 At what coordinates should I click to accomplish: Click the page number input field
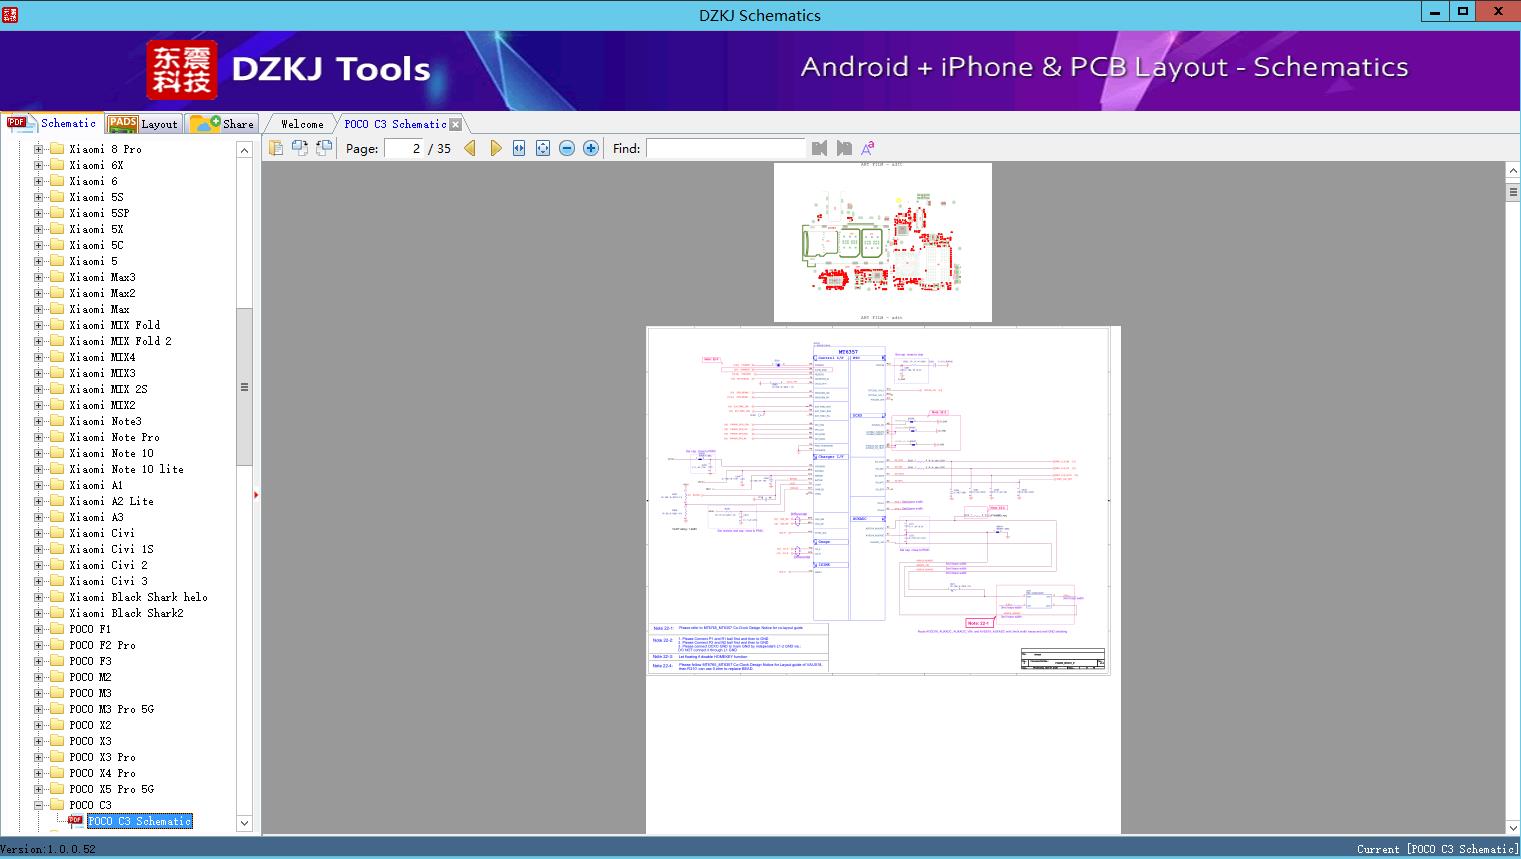coord(404,148)
